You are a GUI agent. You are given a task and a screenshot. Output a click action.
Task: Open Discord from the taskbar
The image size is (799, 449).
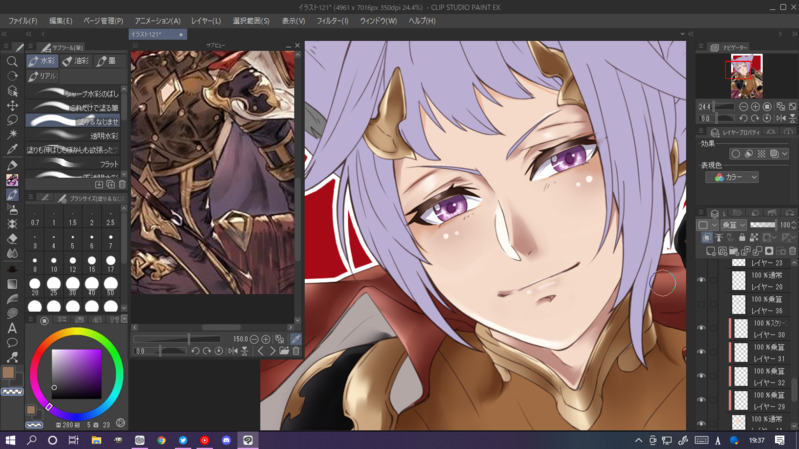226,440
